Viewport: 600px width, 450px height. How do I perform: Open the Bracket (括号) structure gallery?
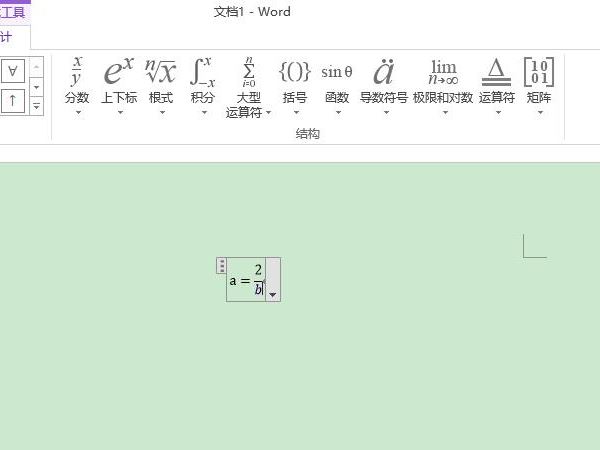coord(295,86)
